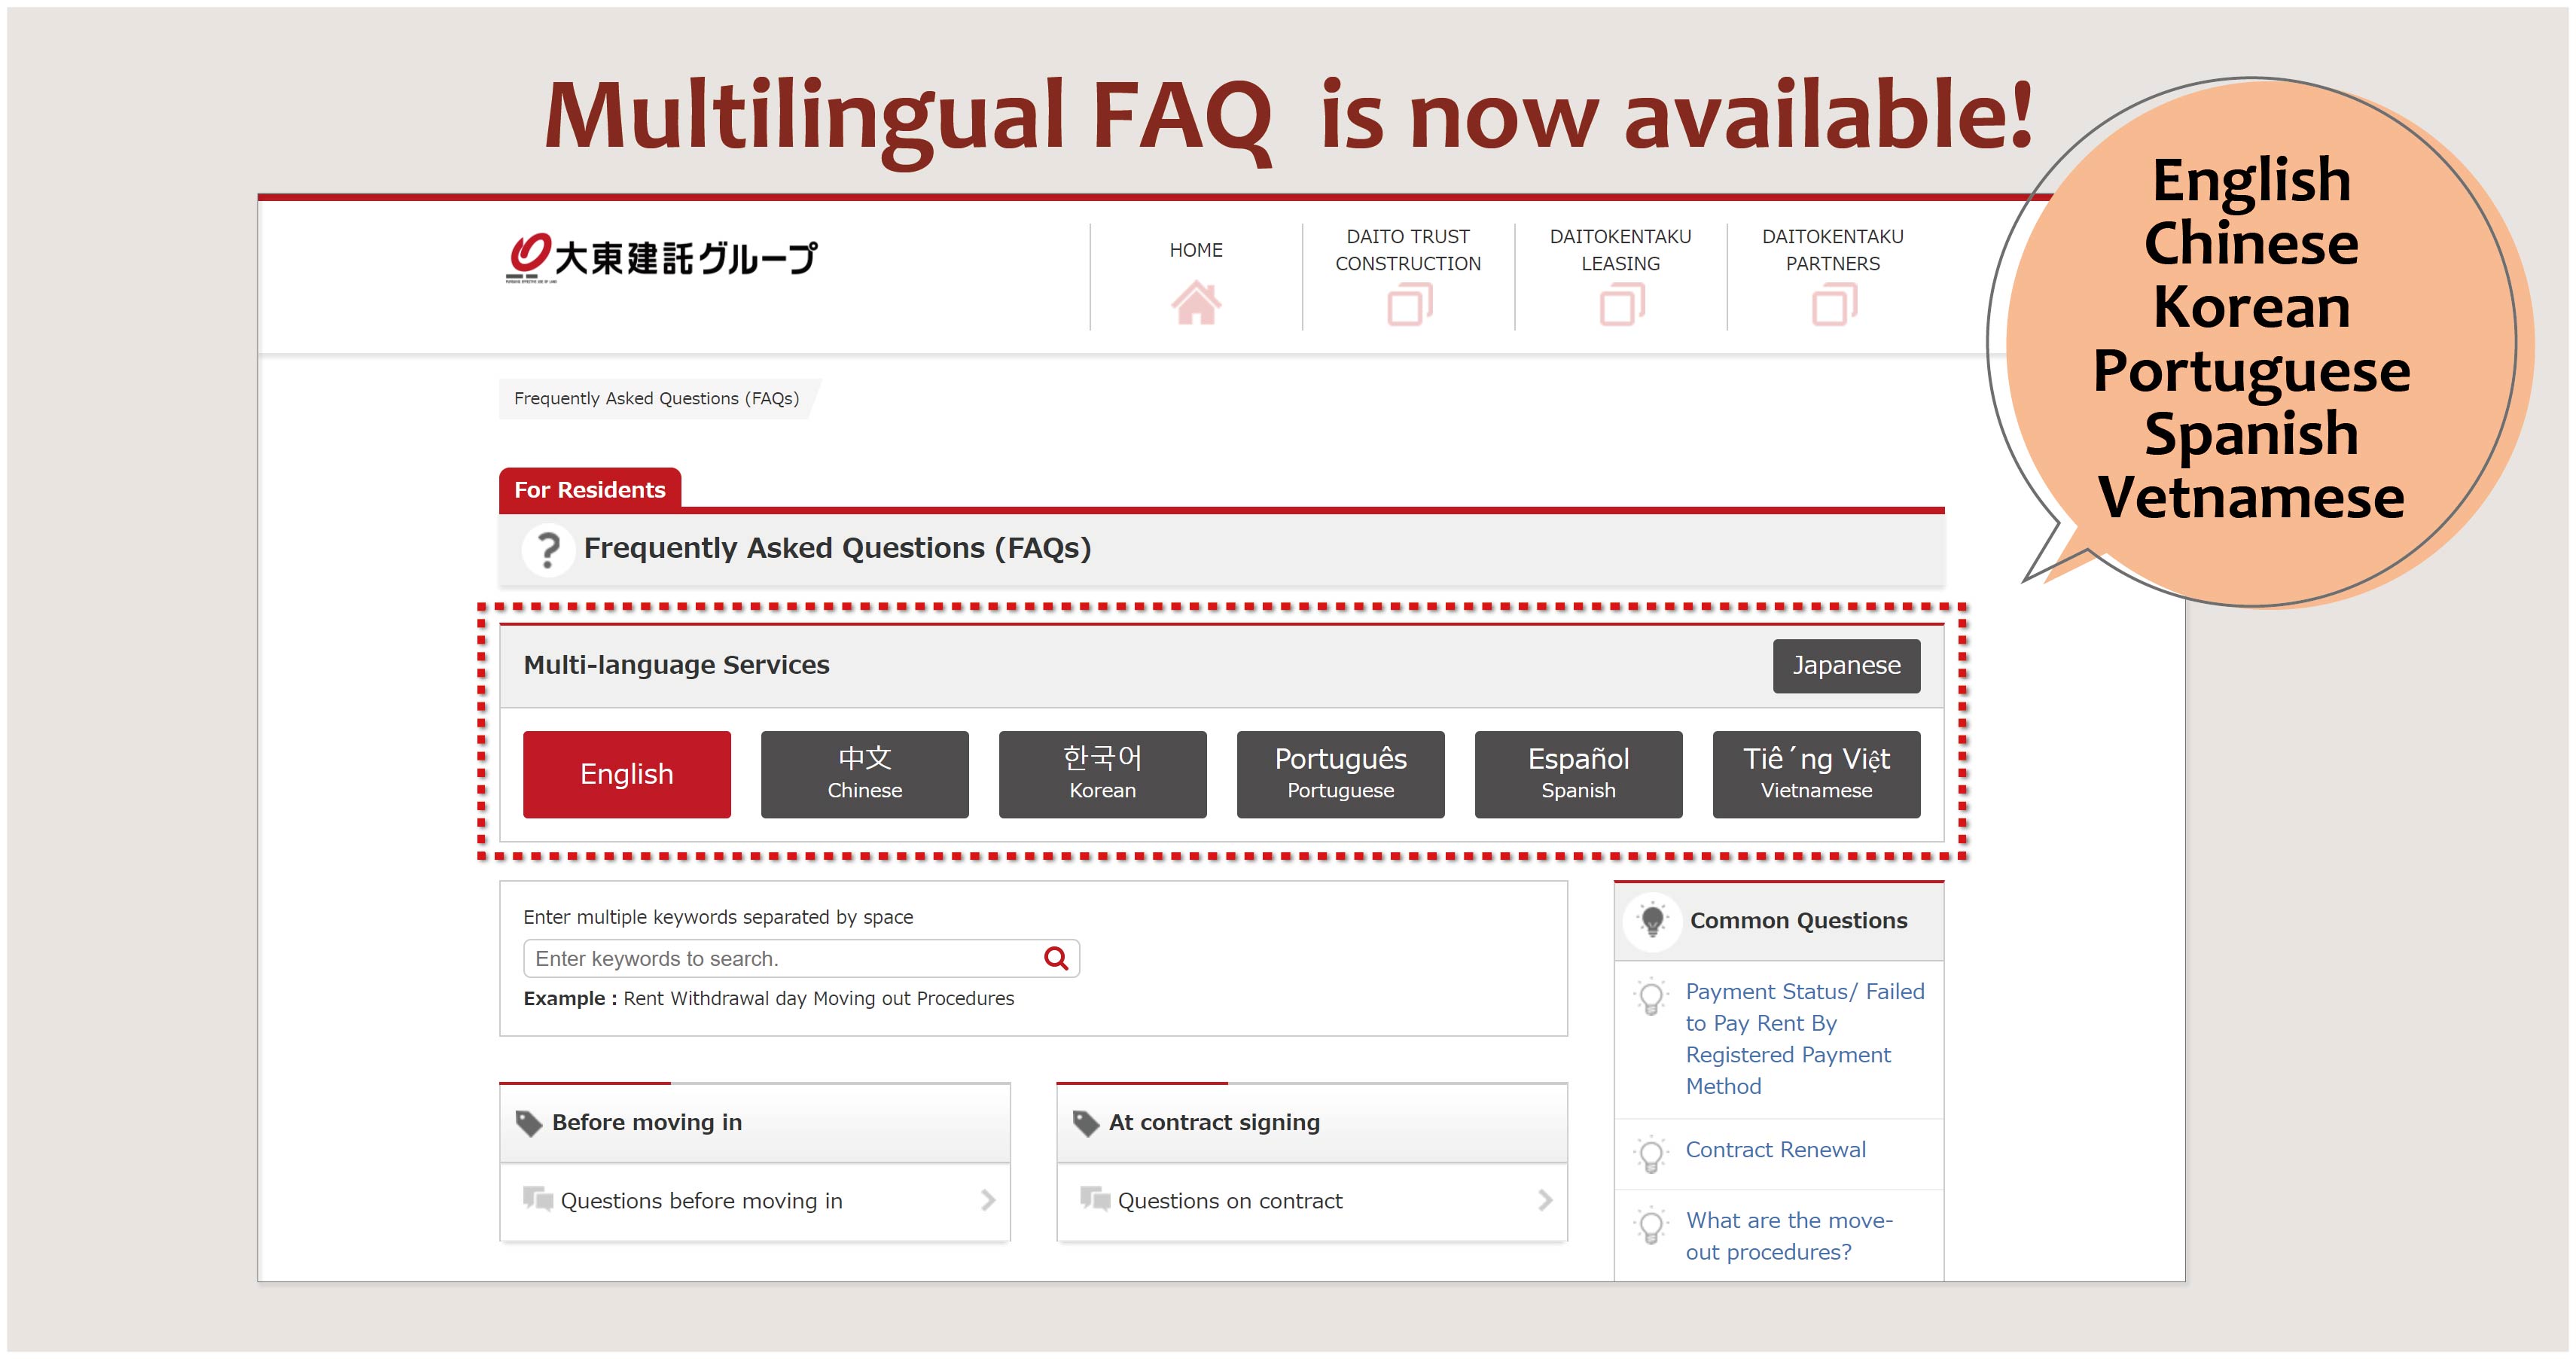Viewport: 2576px width, 1359px height.
Task: Click the HOME house icon
Action: click(1195, 303)
